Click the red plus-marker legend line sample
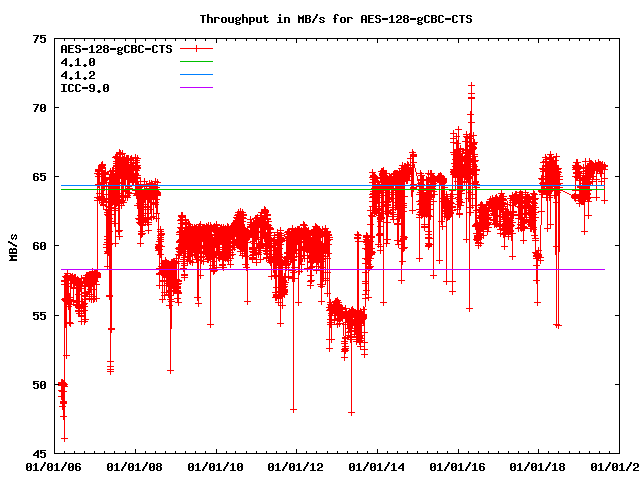 197,49
